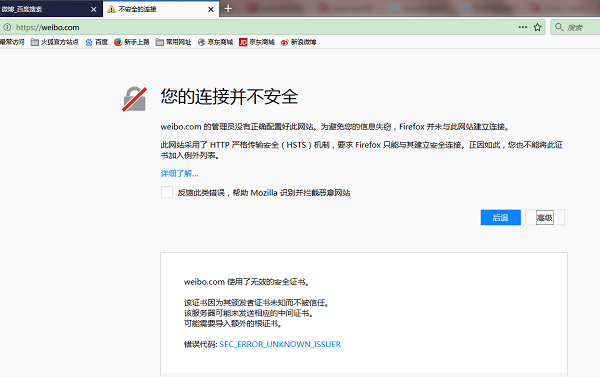Open the 京东商城 bookmark with red JD icon

tap(257, 42)
